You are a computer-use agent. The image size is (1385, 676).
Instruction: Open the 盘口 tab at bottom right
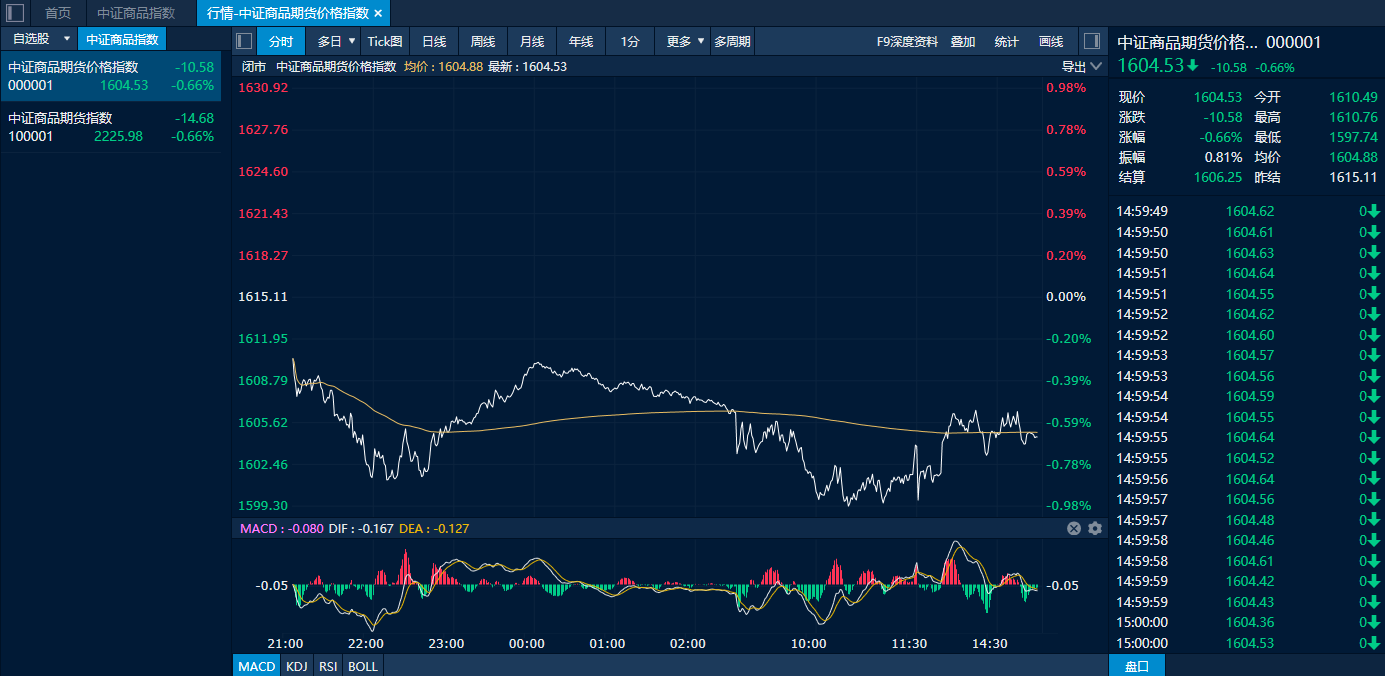click(x=1137, y=666)
